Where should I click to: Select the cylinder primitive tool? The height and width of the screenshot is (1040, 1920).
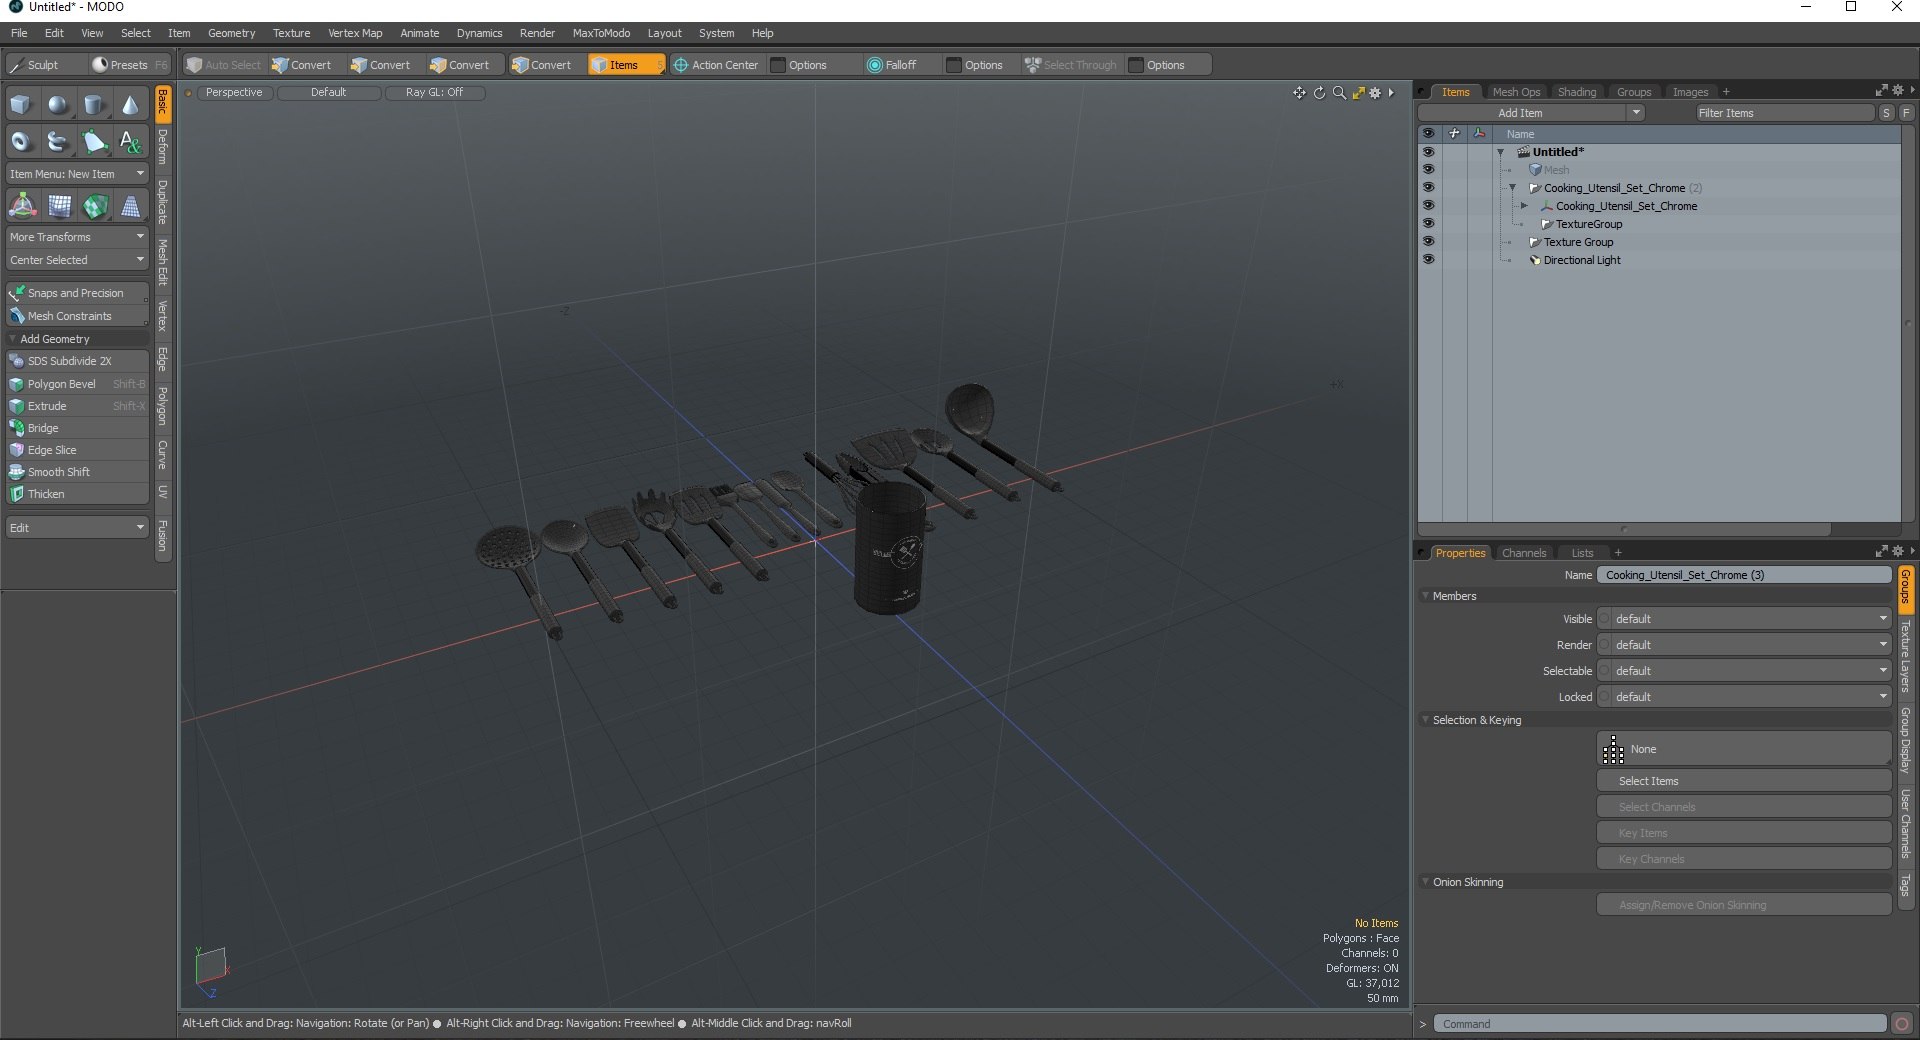94,105
